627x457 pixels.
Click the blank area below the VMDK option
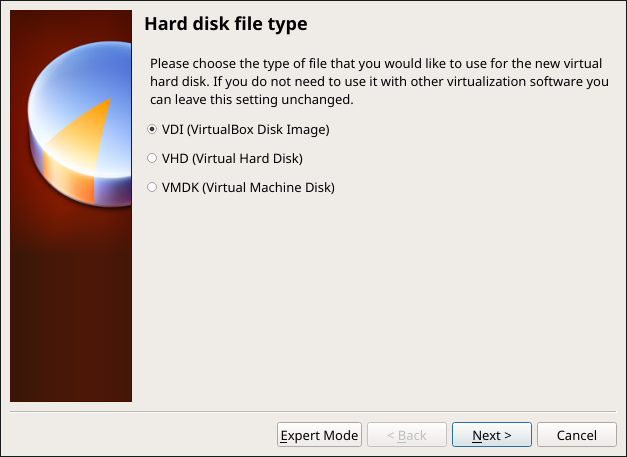point(380,300)
